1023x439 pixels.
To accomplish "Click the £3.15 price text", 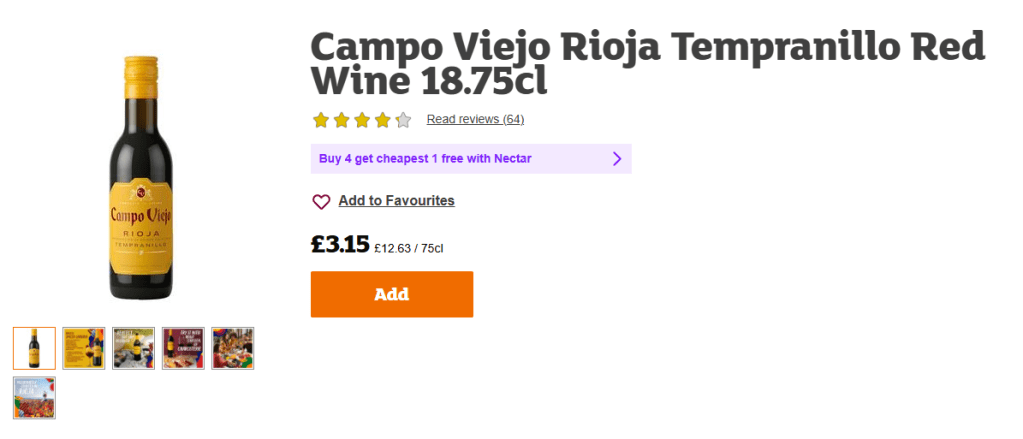I will pos(340,245).
